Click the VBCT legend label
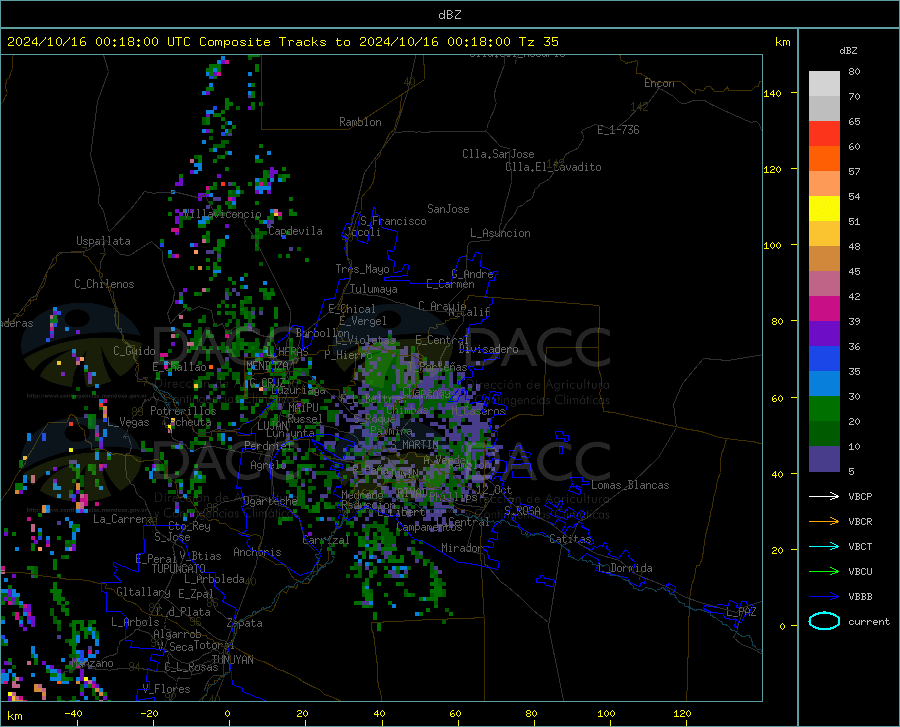900x727 pixels. (860, 546)
